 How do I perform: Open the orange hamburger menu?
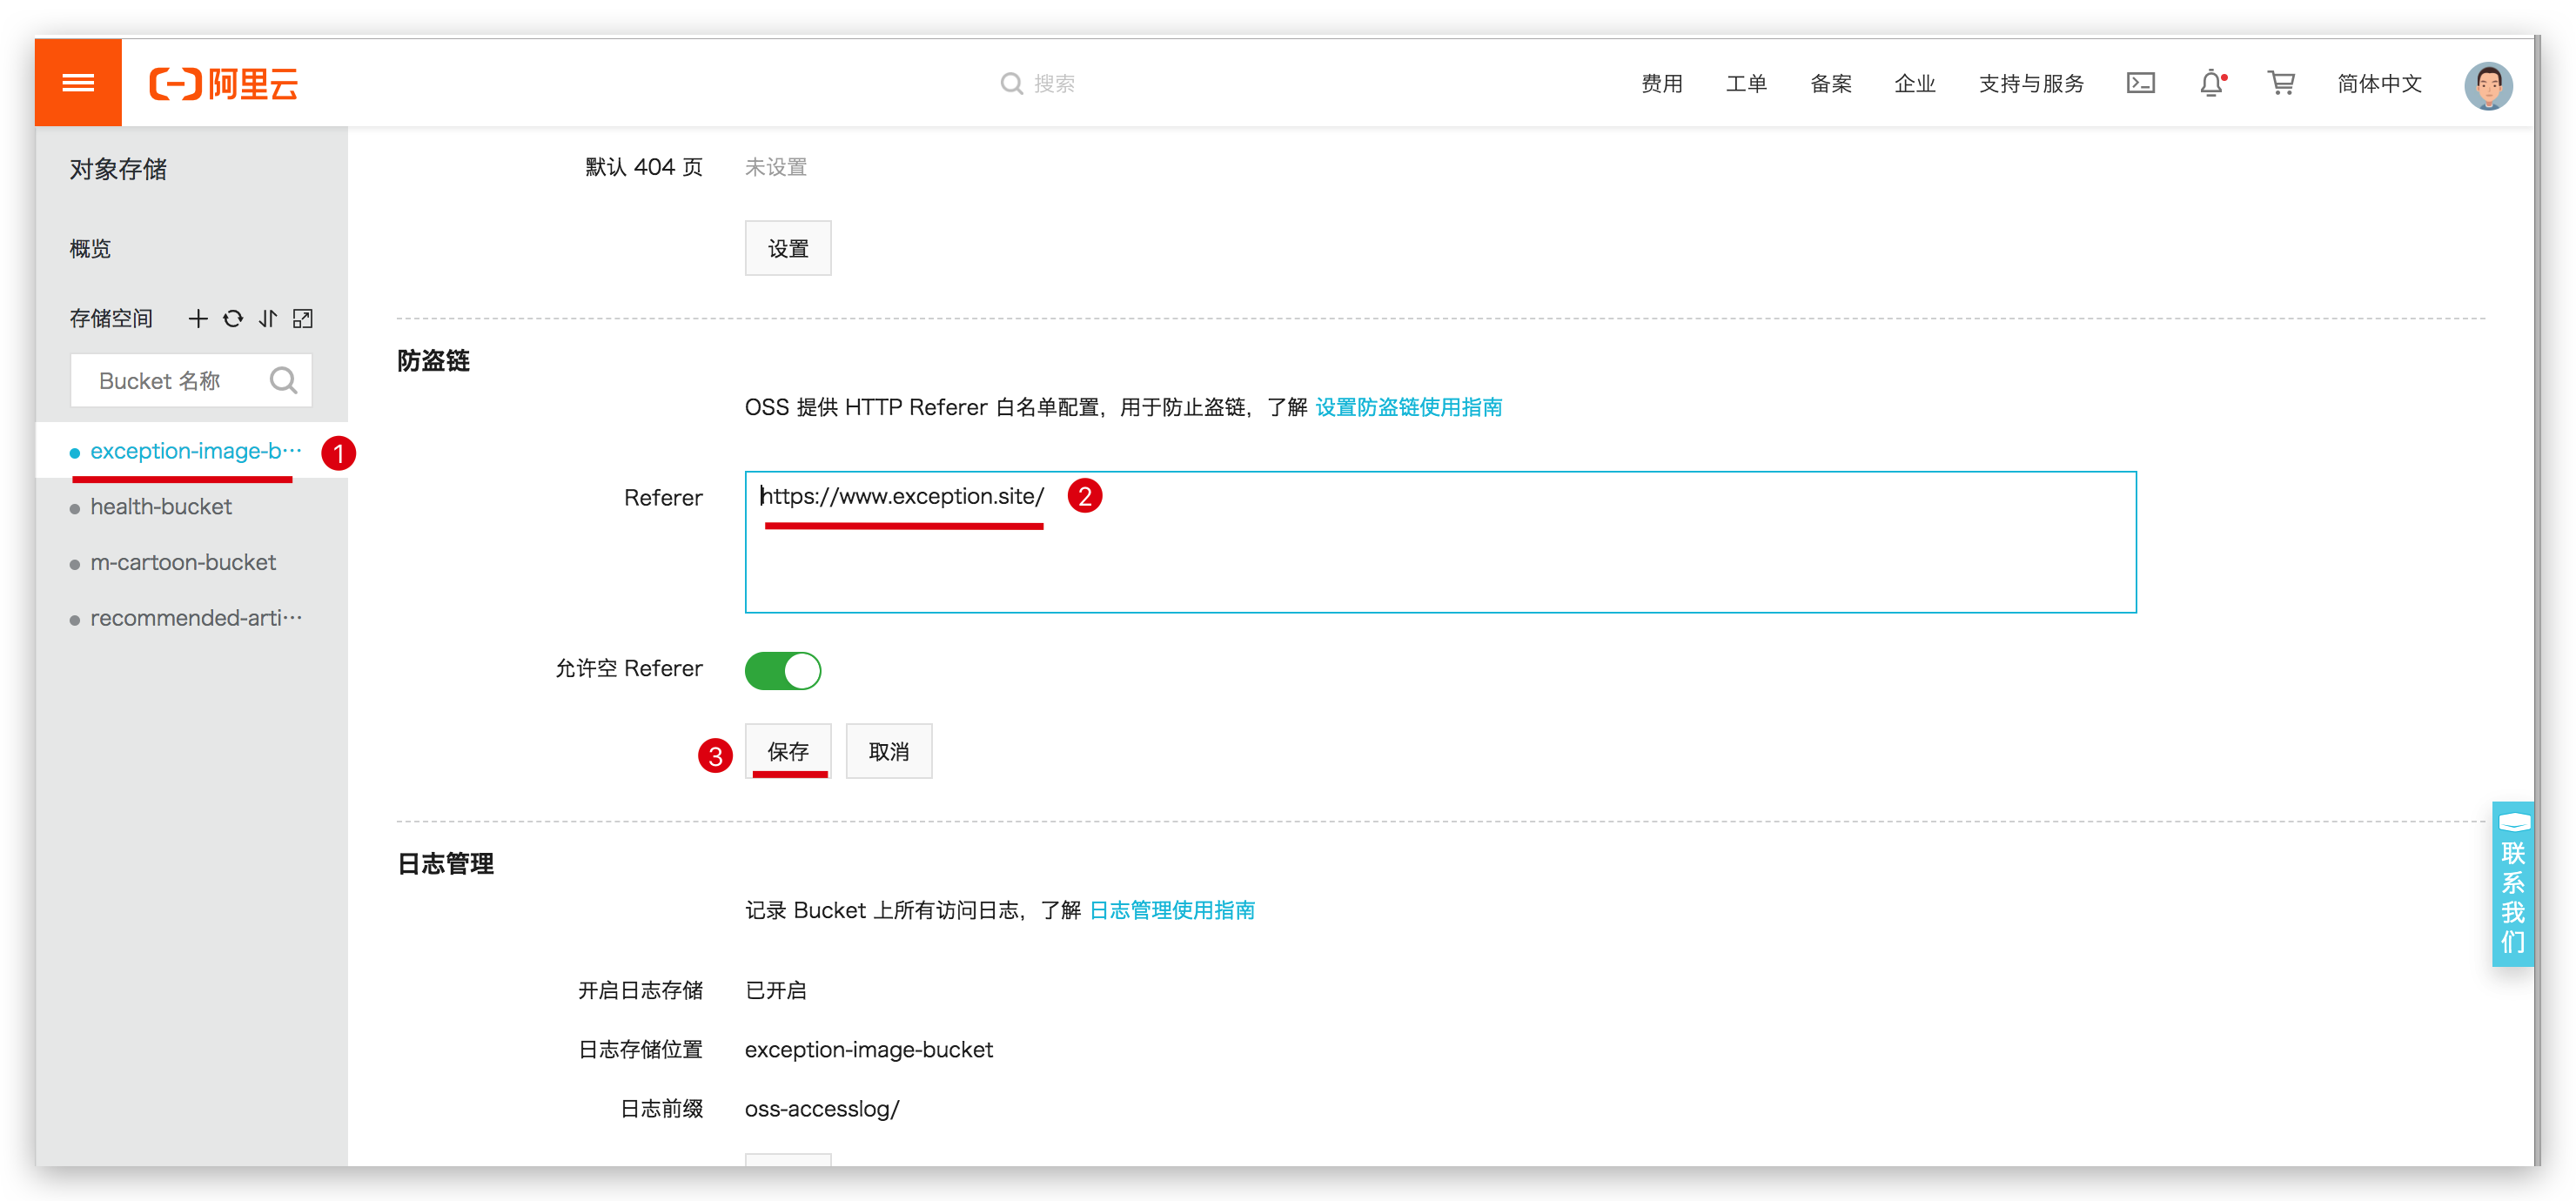tap(78, 83)
